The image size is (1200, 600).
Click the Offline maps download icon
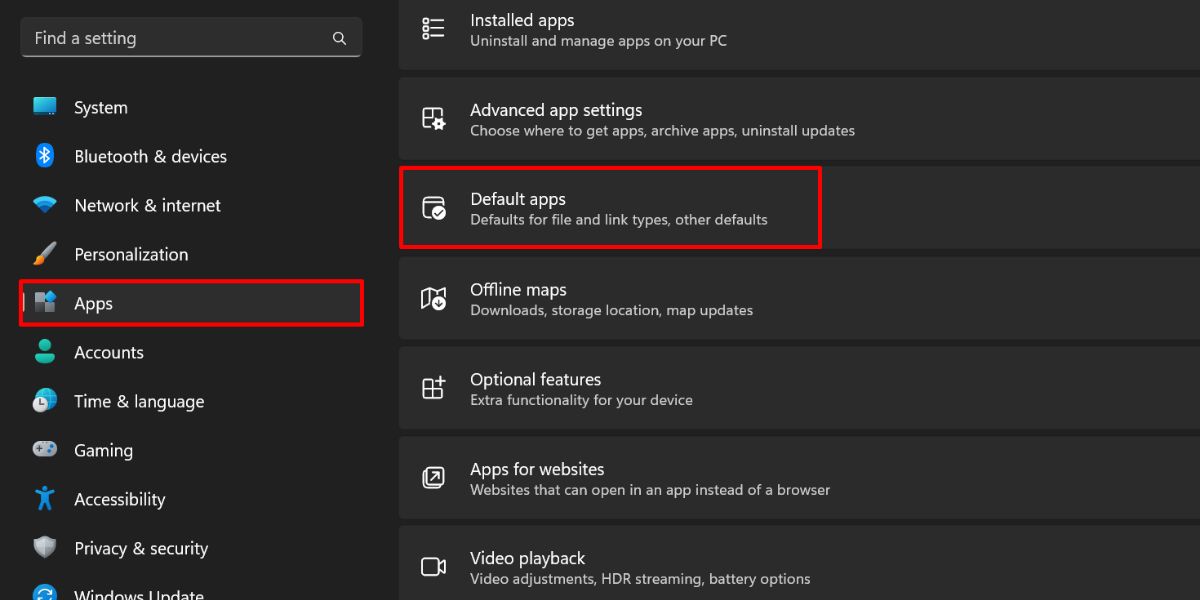[433, 298]
